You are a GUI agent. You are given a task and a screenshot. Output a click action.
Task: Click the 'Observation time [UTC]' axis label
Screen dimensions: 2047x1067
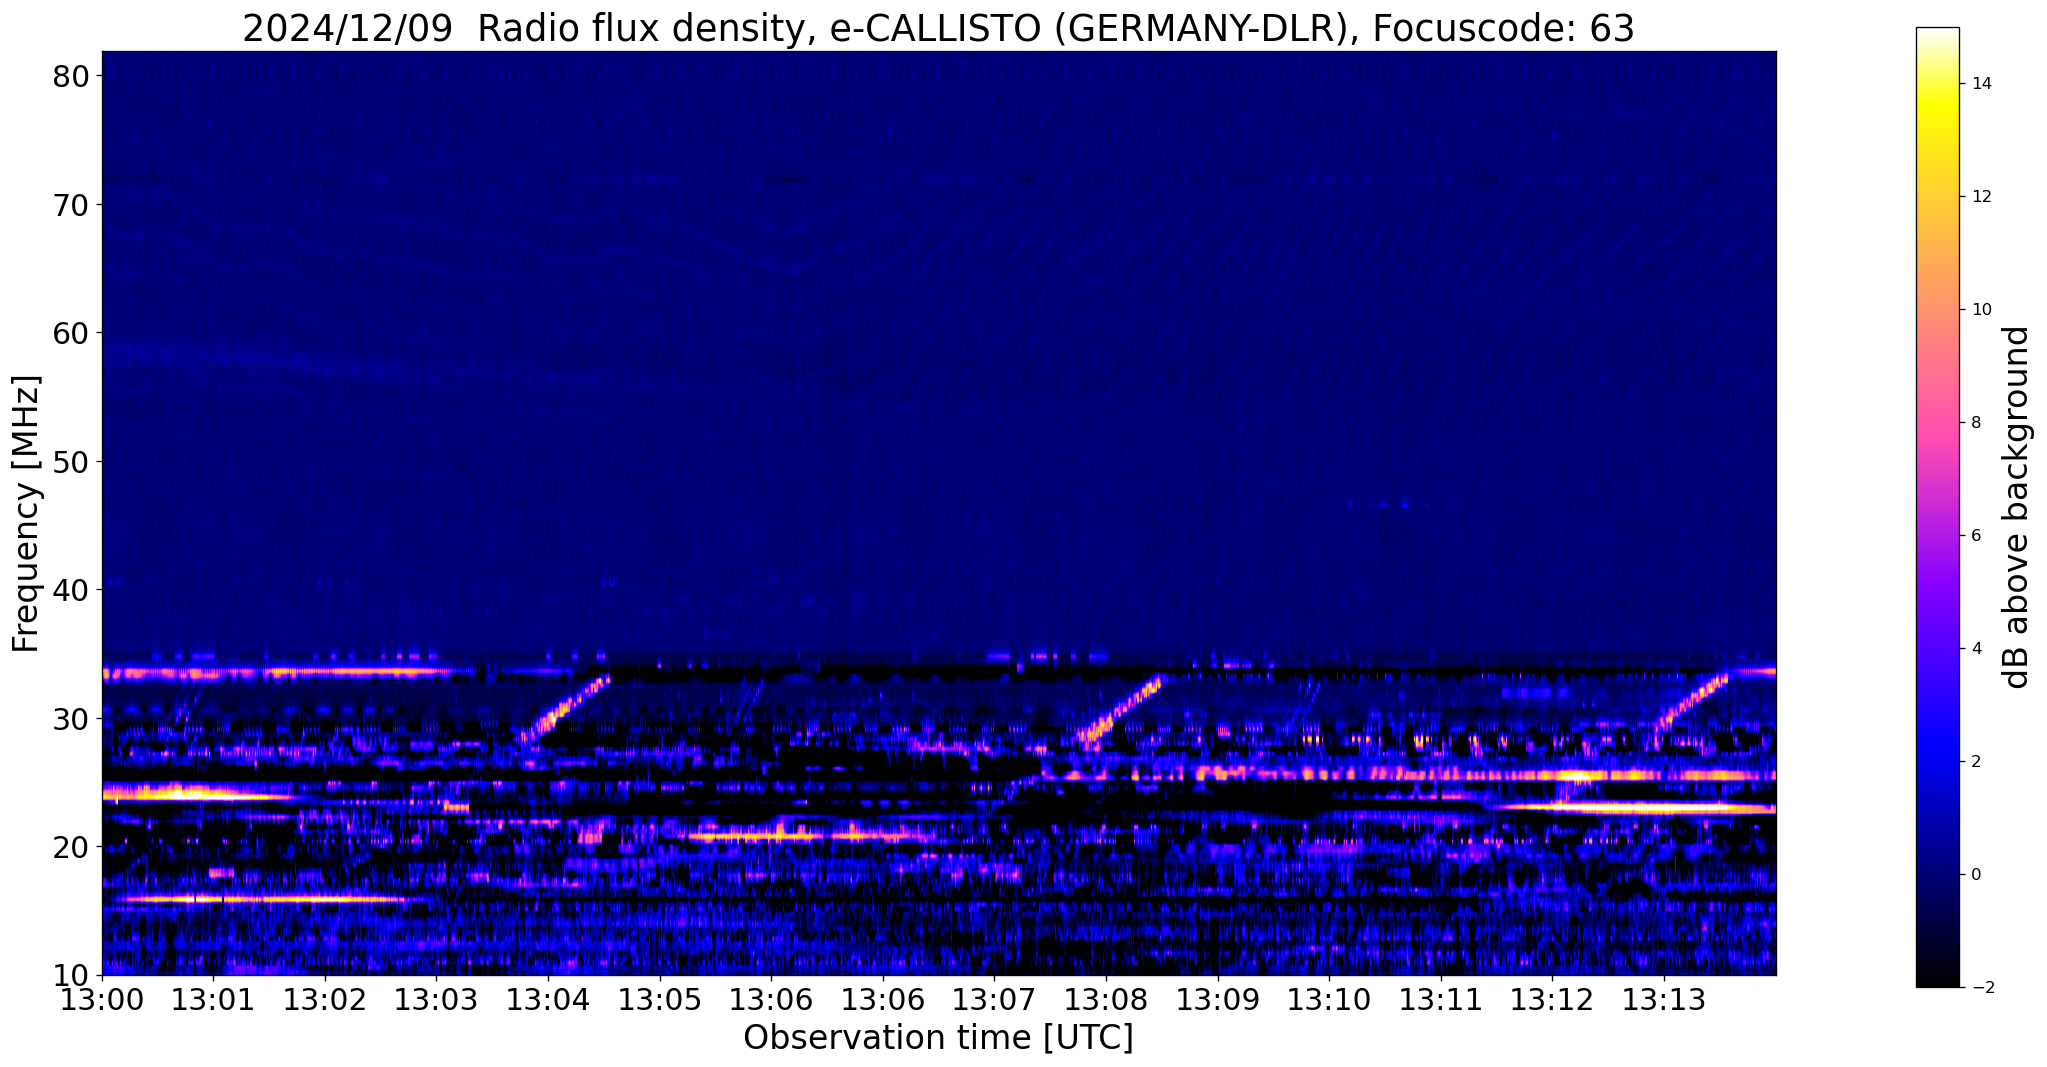[x=938, y=1038]
